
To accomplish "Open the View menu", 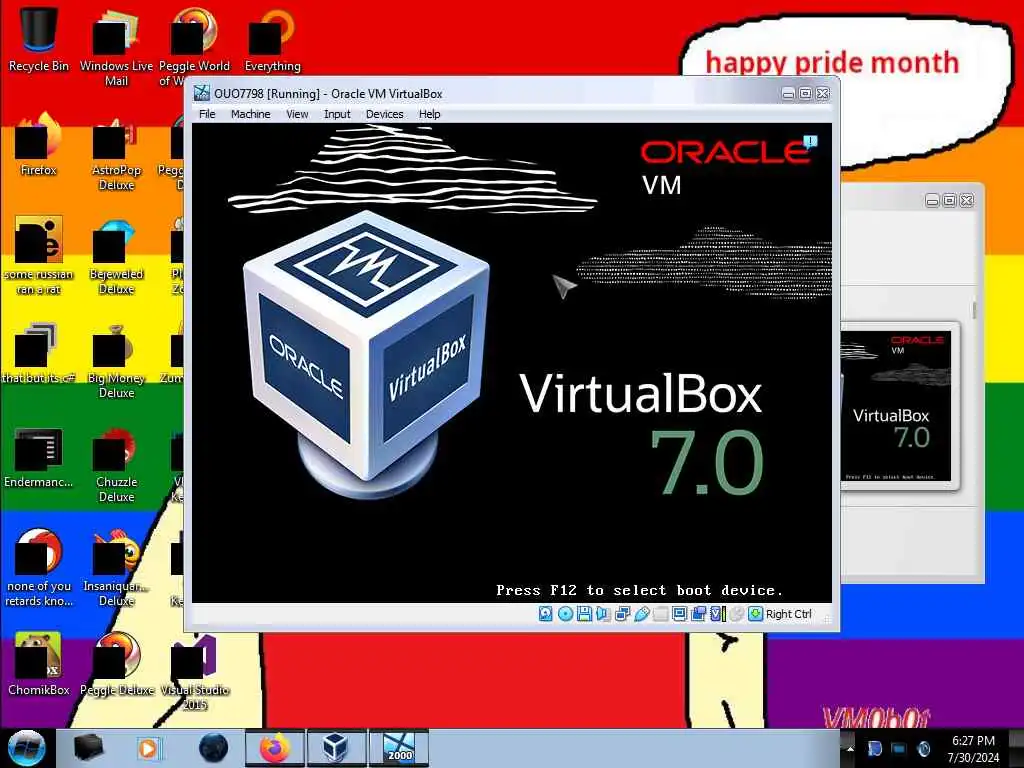I will click(x=297, y=114).
